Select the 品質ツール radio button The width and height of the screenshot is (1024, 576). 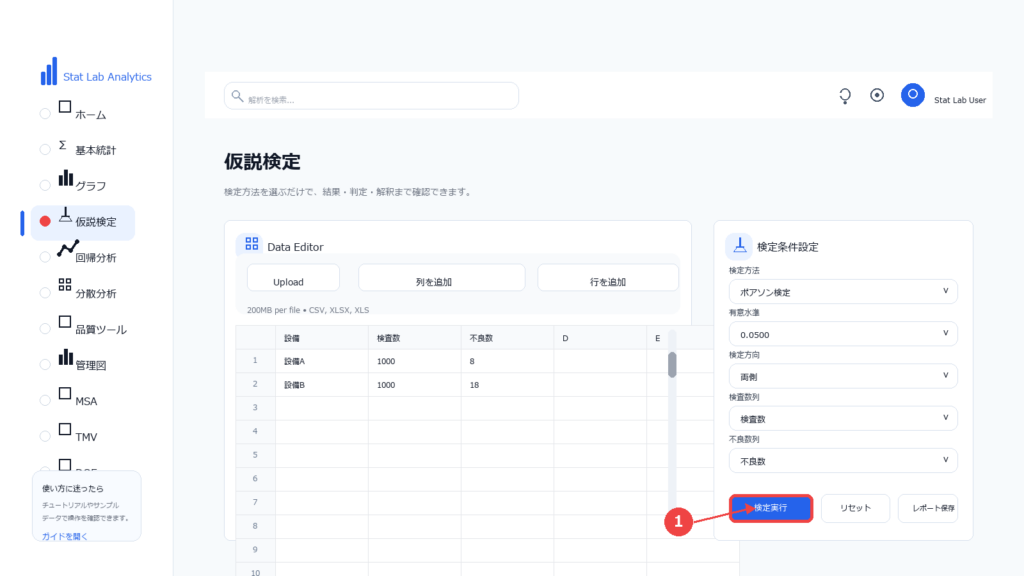click(45, 329)
